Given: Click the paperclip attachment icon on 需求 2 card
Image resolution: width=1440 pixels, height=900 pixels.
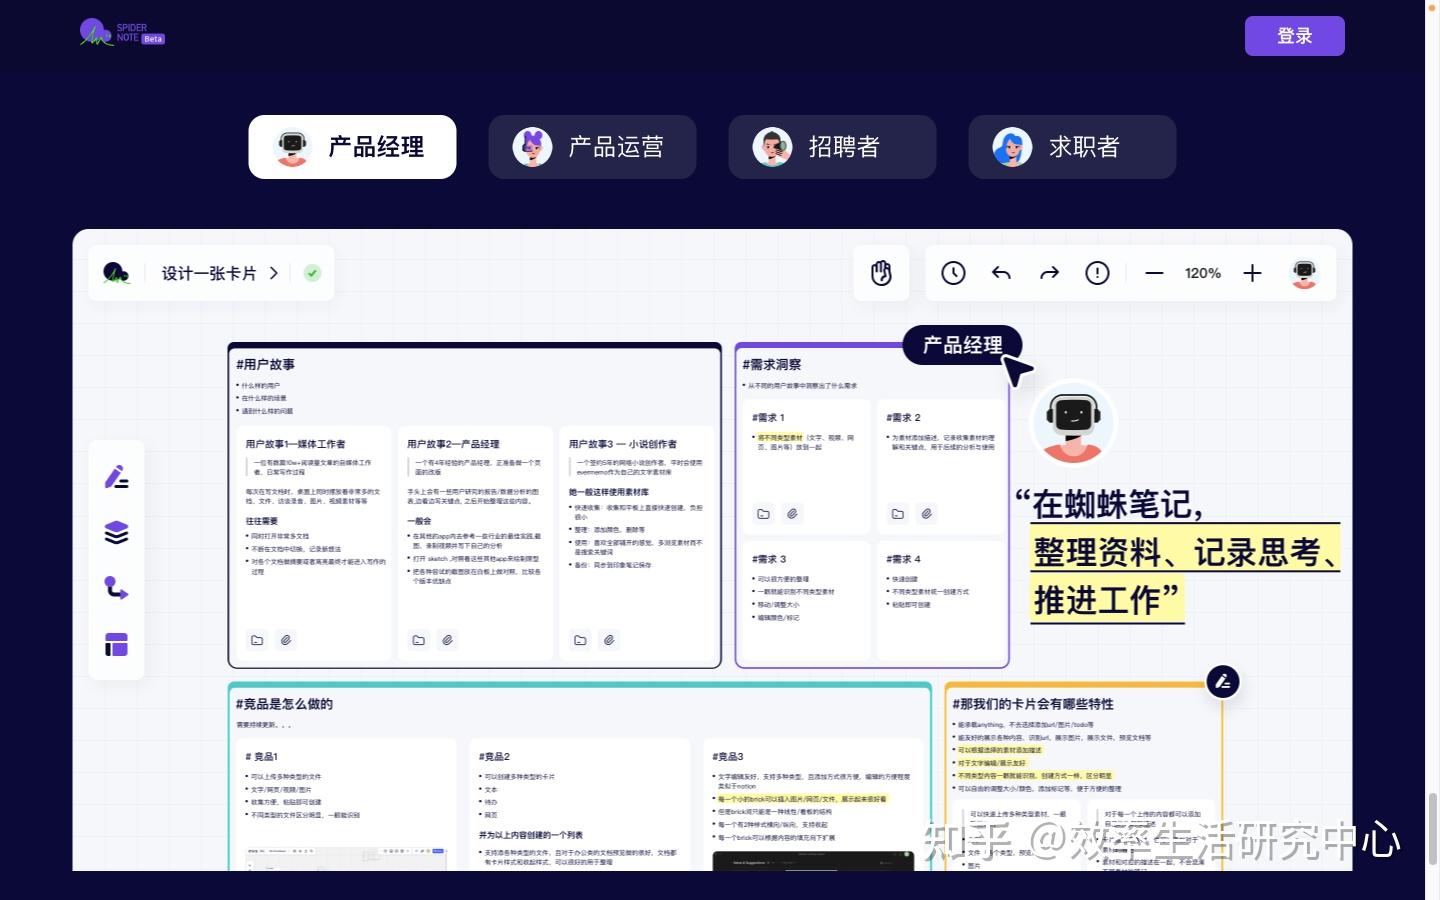Looking at the screenshot, I should tap(927, 513).
